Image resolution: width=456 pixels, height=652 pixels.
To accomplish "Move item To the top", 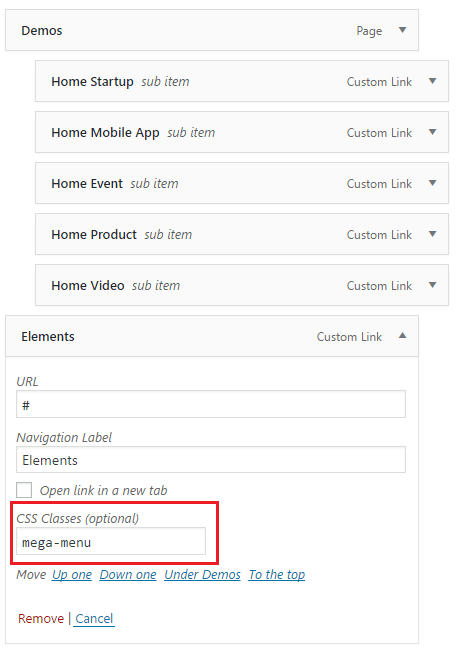I will 277,575.
